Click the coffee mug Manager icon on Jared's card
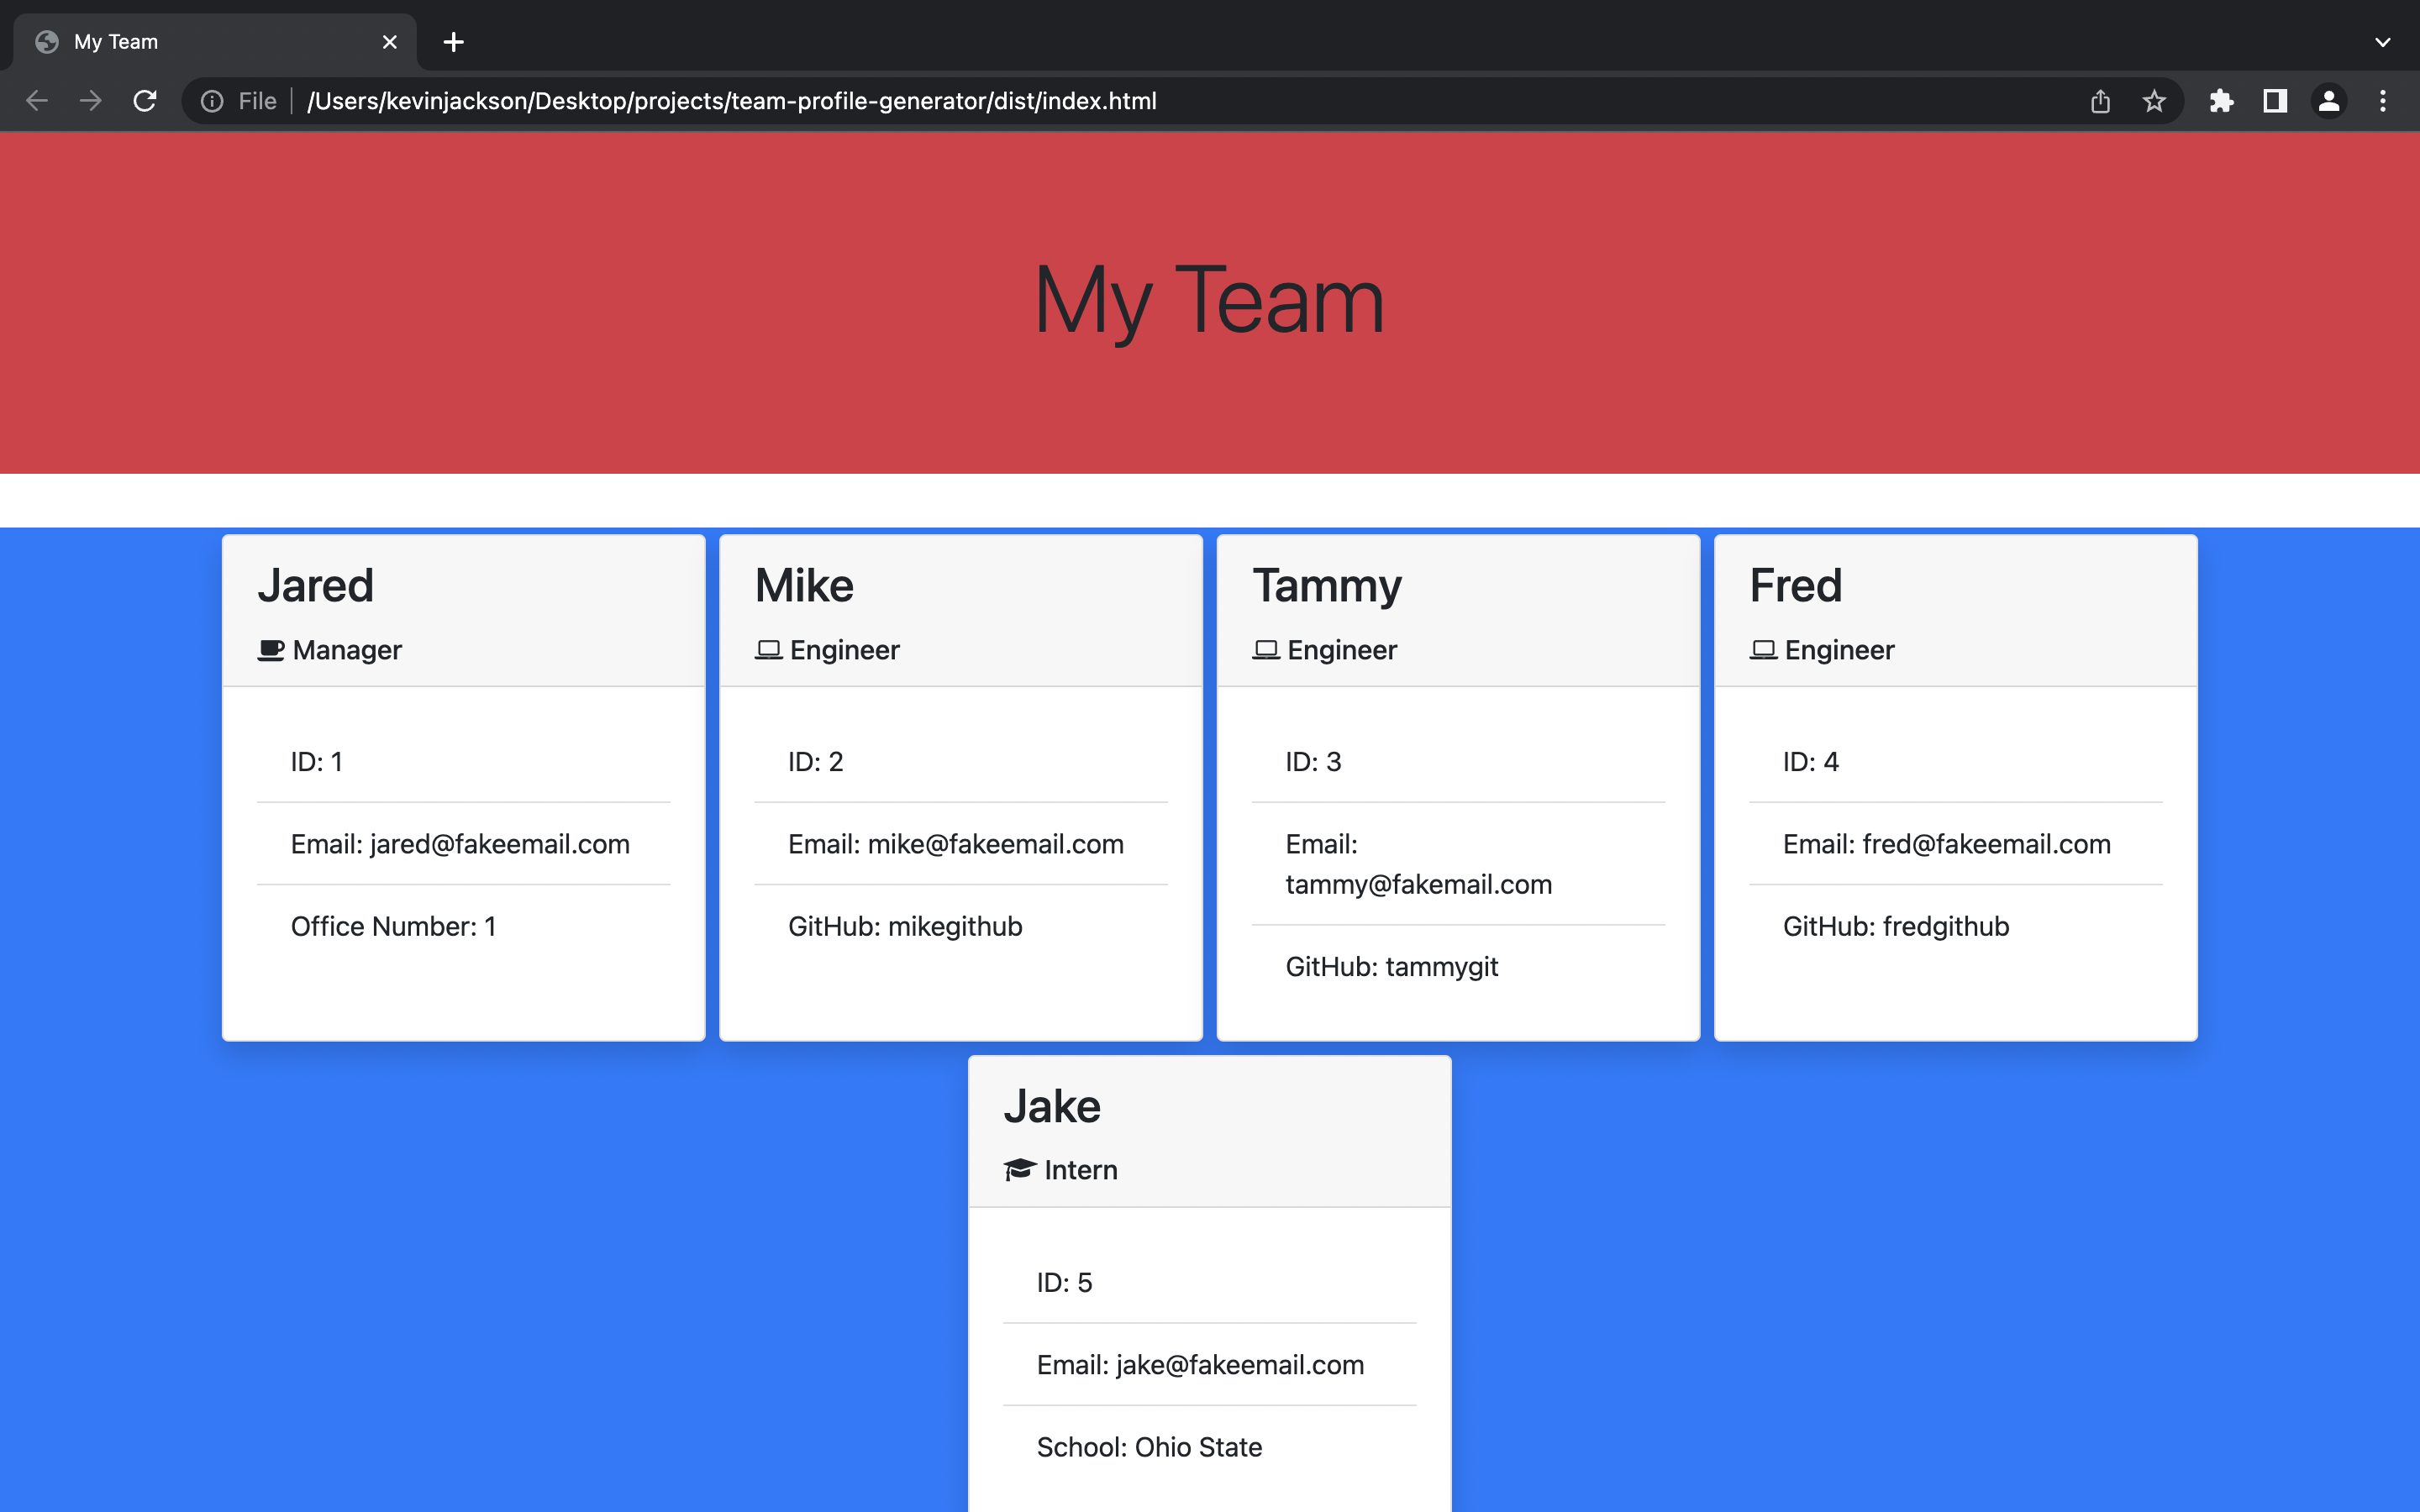Image resolution: width=2420 pixels, height=1512 pixels. [x=270, y=649]
